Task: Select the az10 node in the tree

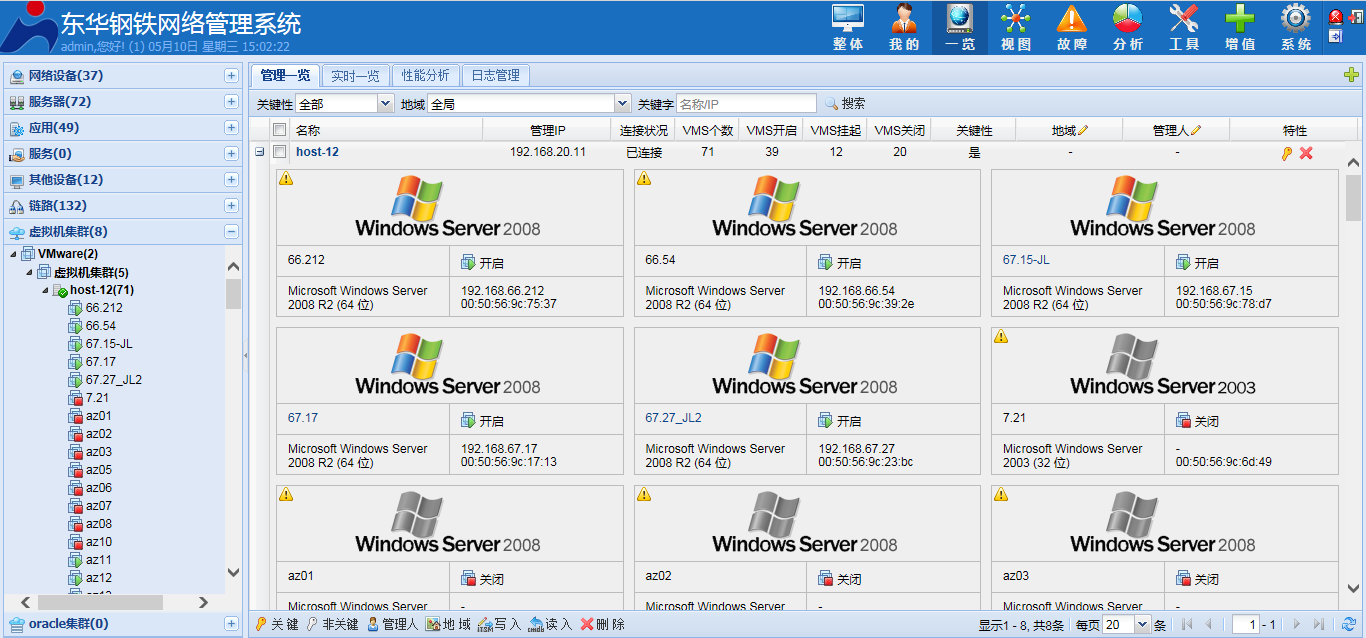Action: [x=99, y=542]
